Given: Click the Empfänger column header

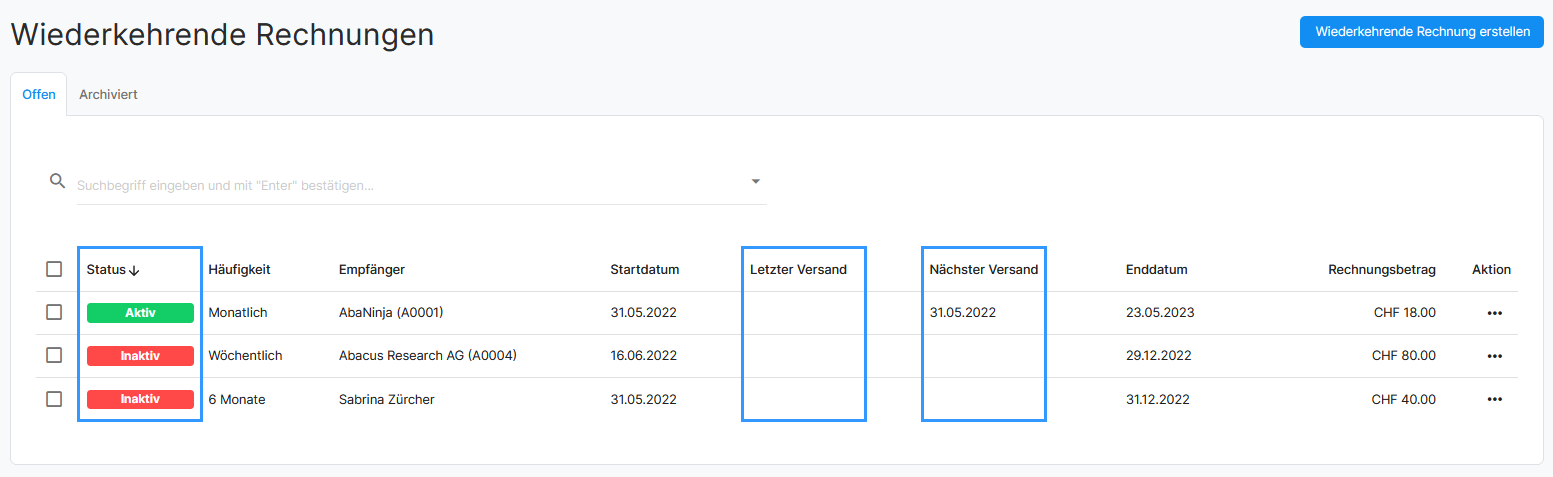Looking at the screenshot, I should tap(371, 269).
